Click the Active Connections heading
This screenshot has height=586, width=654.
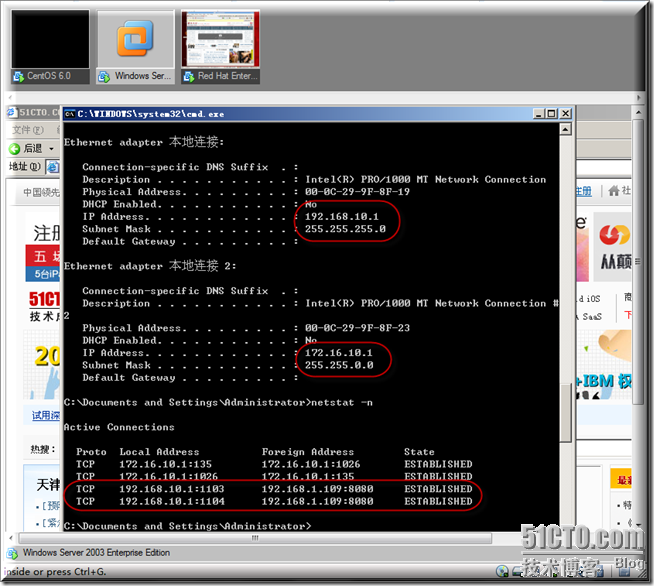coord(119,427)
